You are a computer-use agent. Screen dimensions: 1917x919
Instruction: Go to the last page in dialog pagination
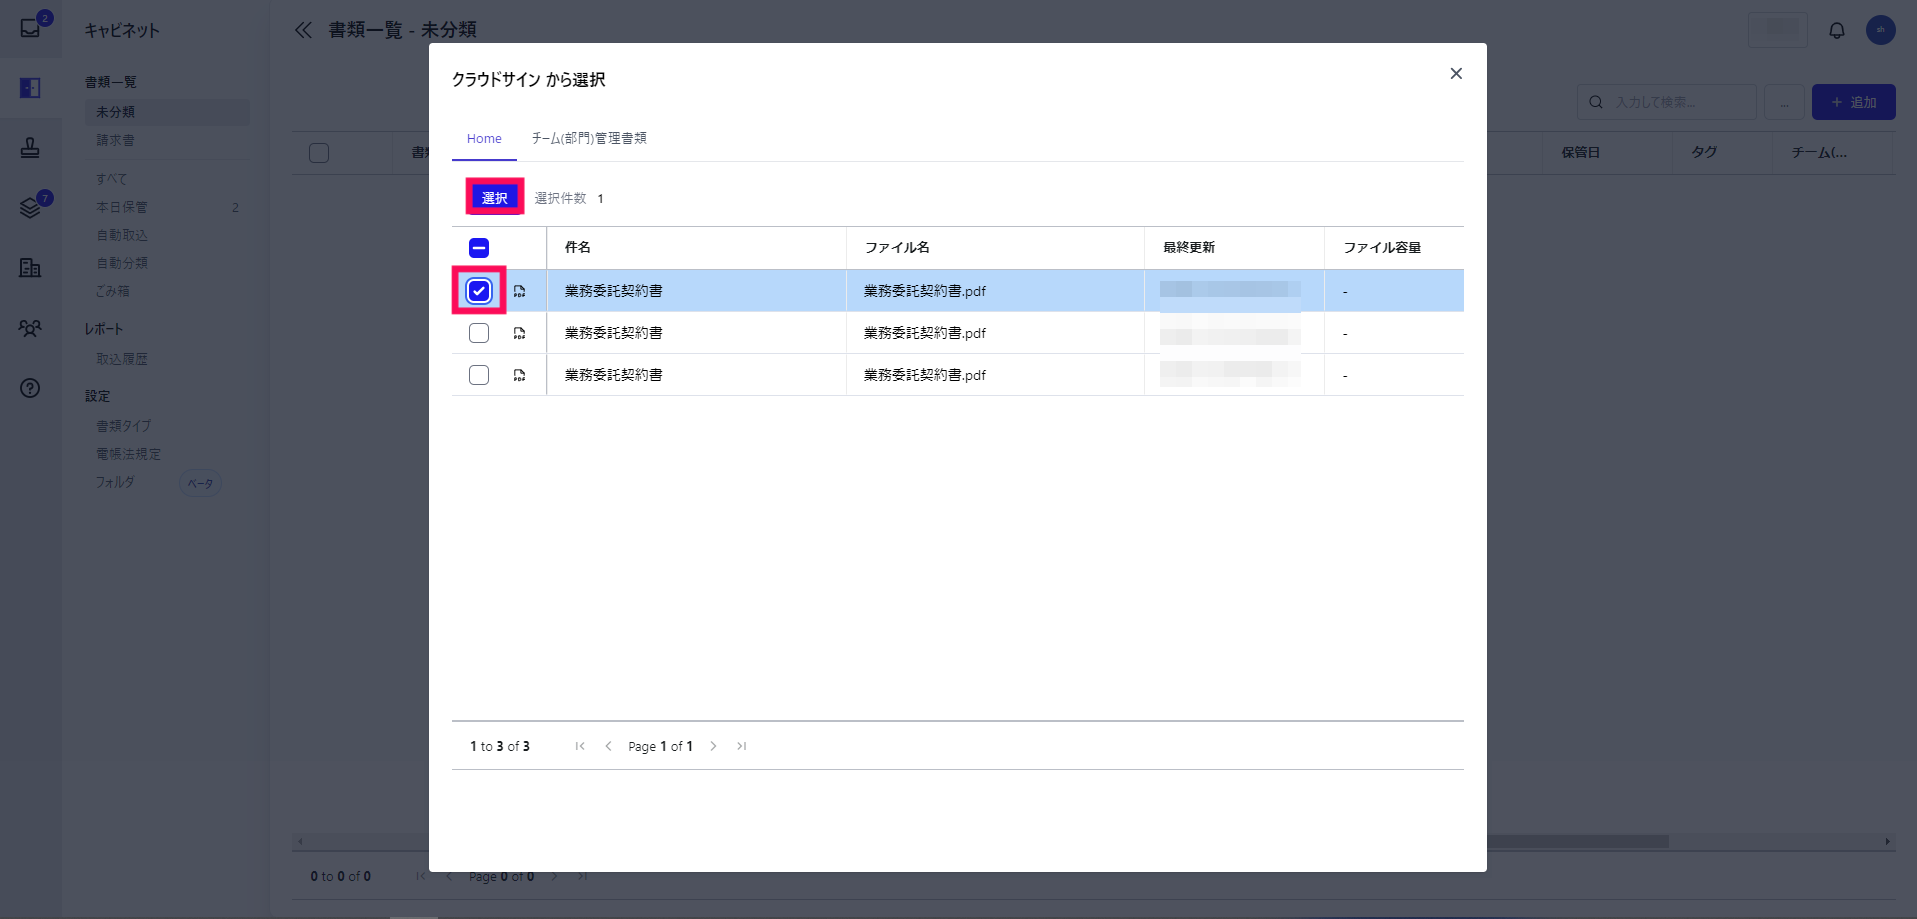(741, 746)
